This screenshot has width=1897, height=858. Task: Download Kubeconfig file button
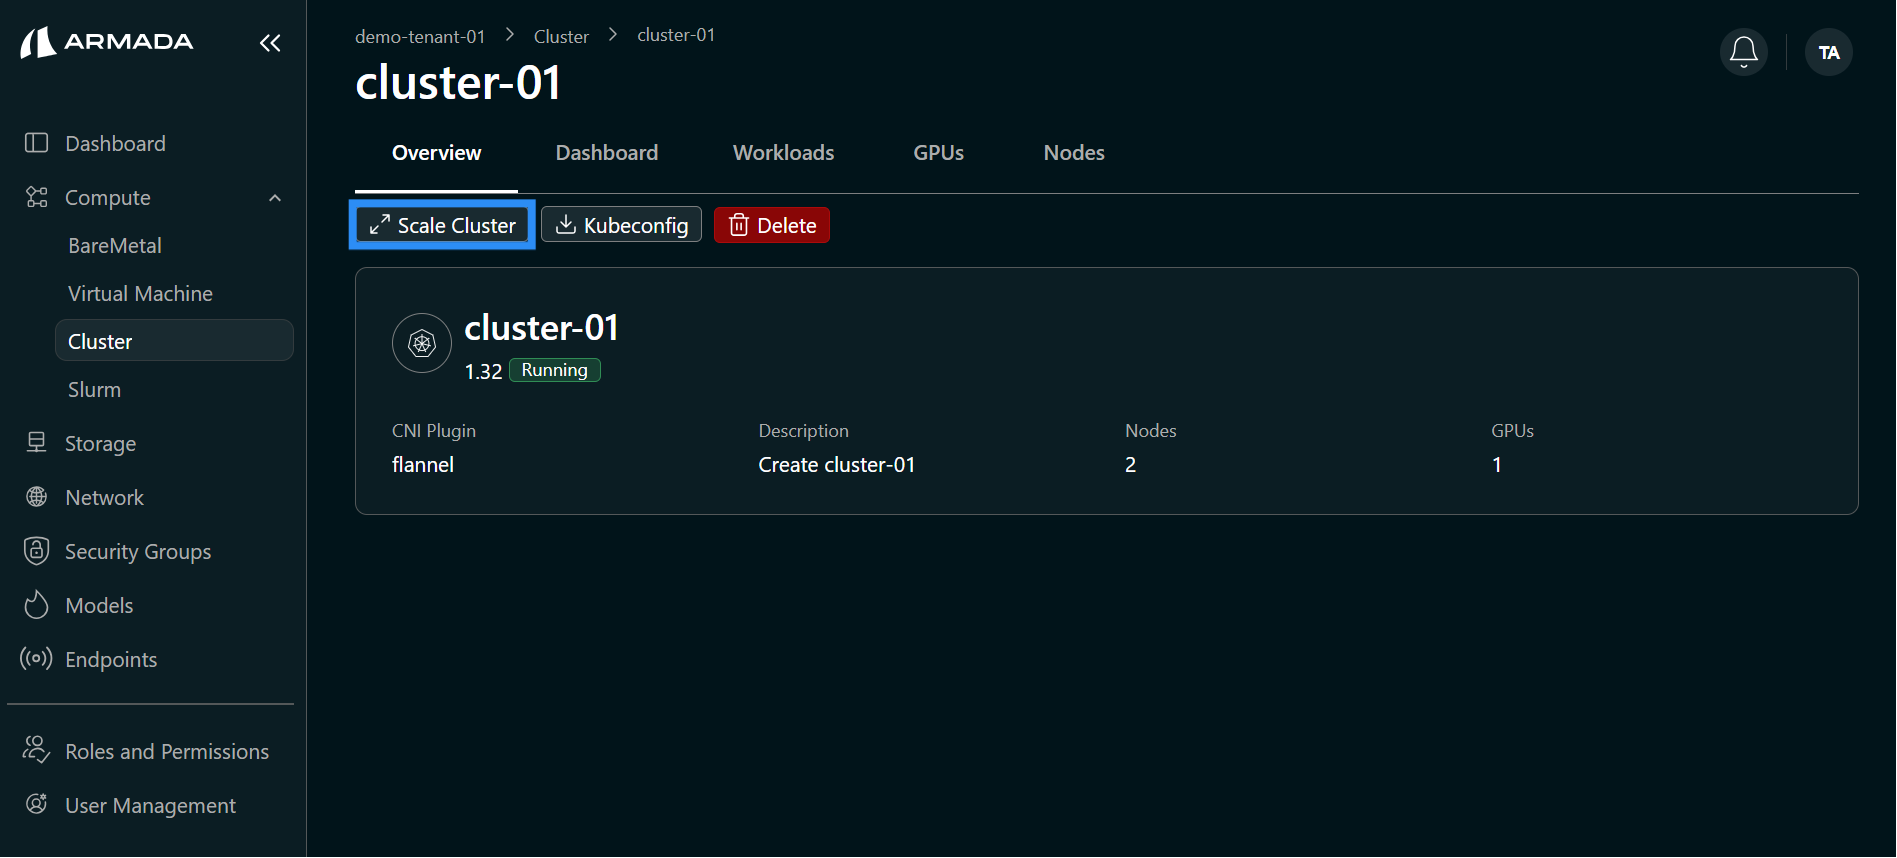coord(621,225)
